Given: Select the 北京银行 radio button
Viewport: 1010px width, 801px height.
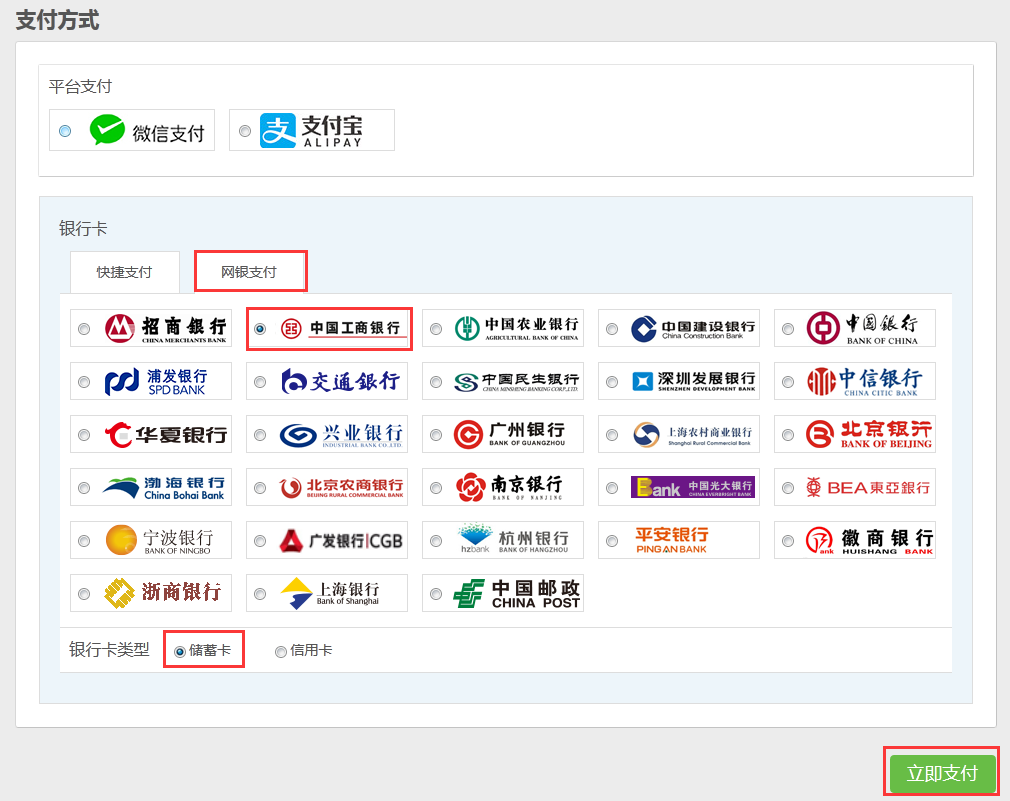Looking at the screenshot, I should pos(788,435).
